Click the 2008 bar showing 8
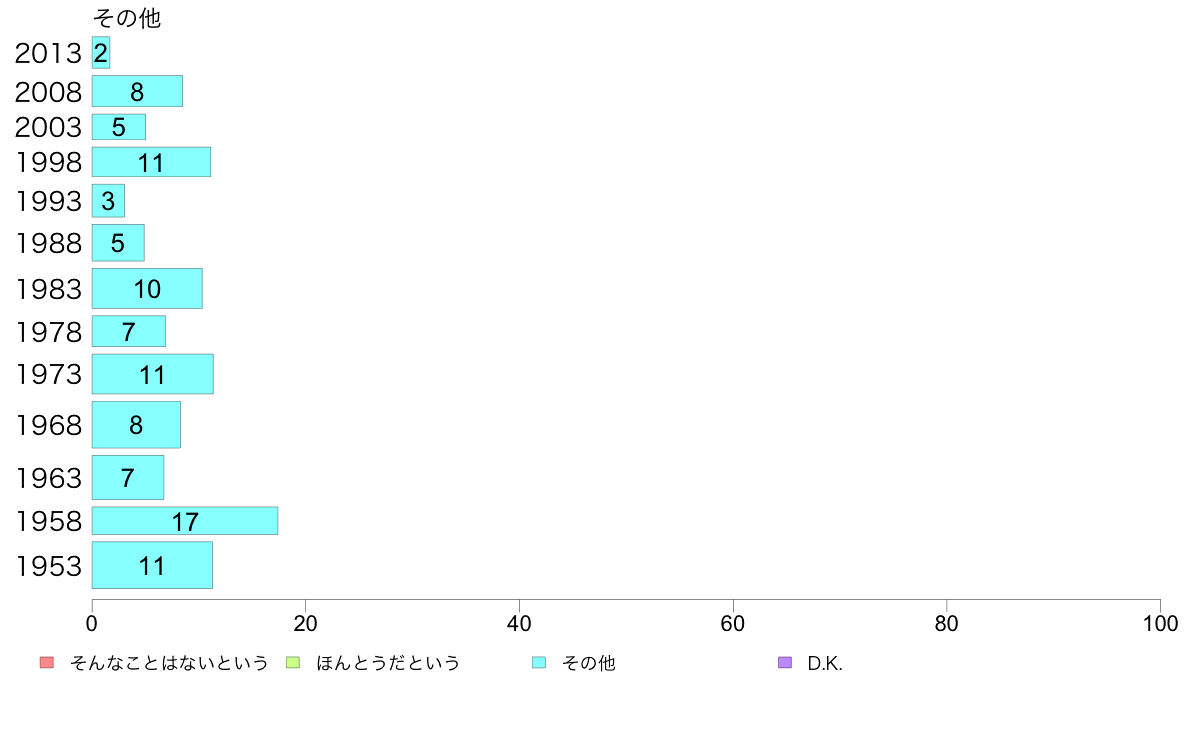The image size is (1188, 736). click(x=137, y=91)
